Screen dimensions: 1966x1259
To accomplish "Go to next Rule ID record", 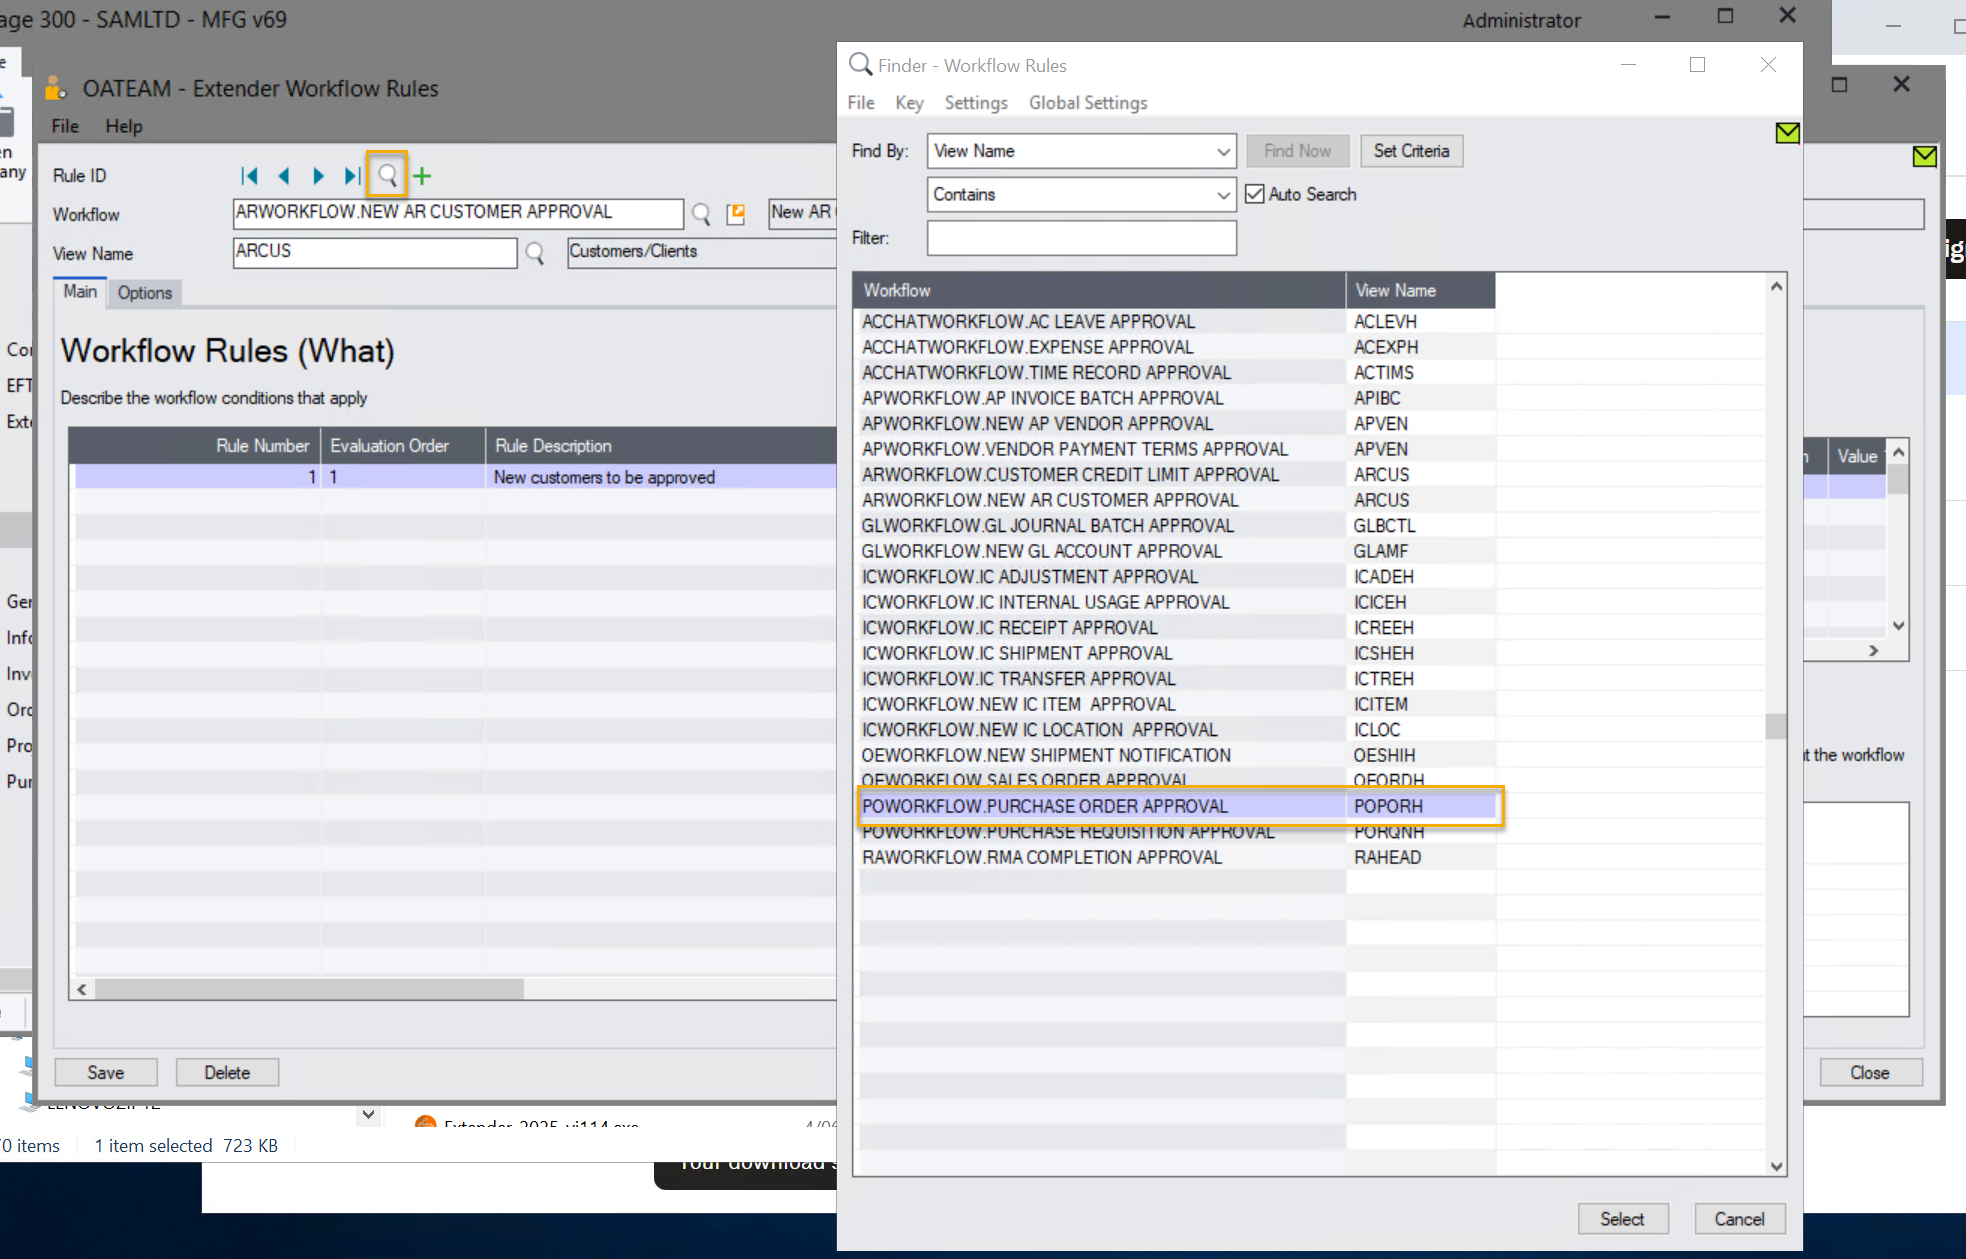I will coord(318,176).
